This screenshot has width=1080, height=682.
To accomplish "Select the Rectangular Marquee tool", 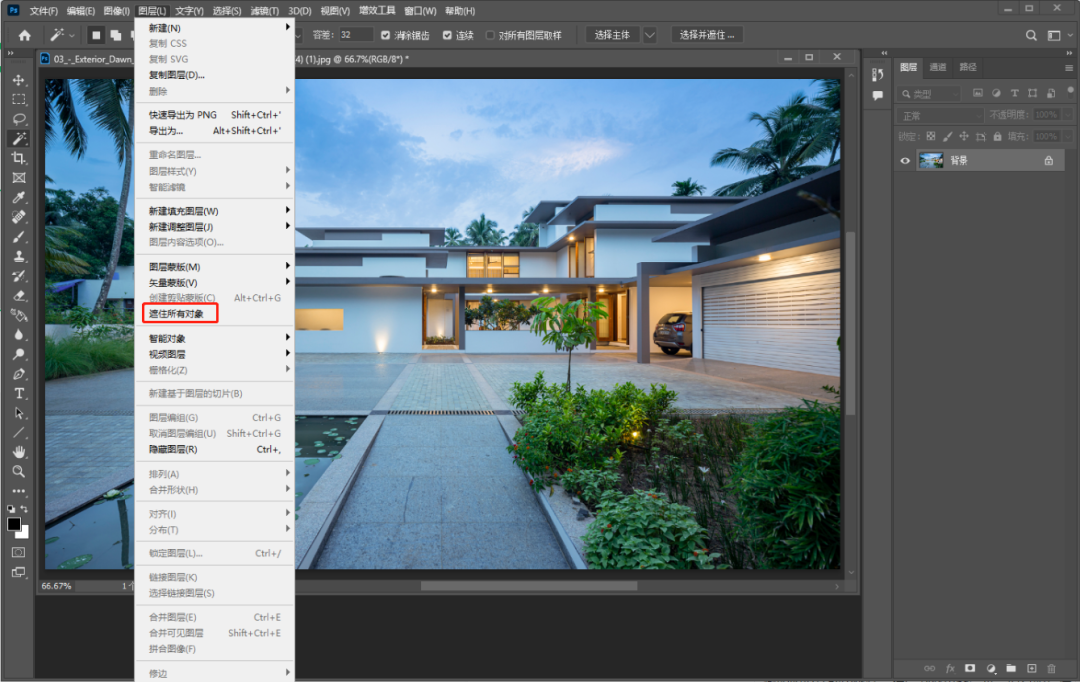I will (x=19, y=99).
